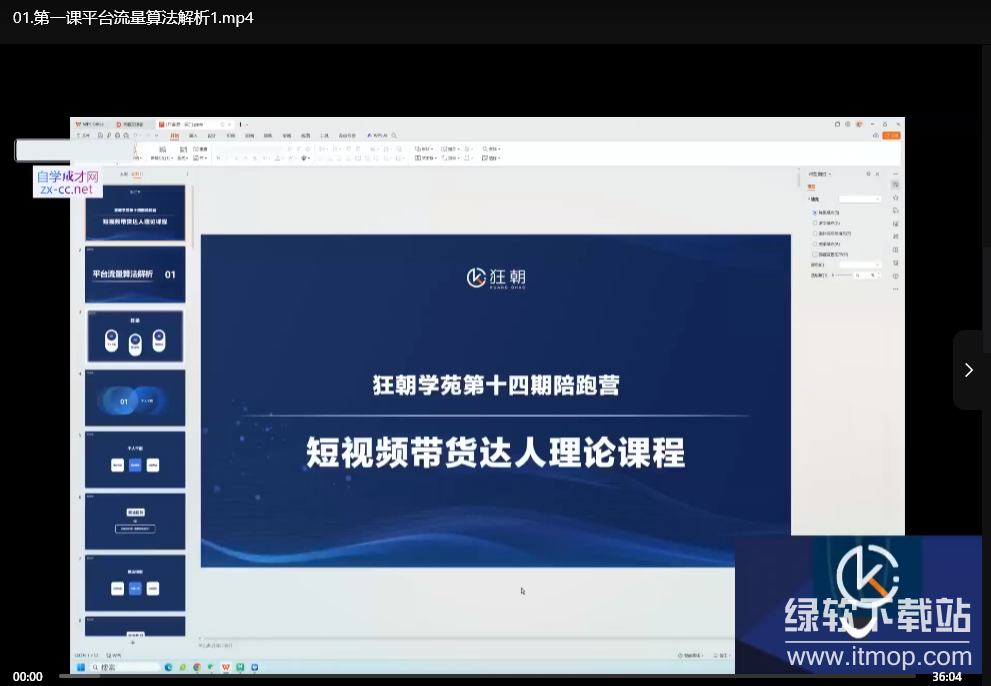
Task: Enable the hide background graphics checkbox
Action: click(815, 254)
